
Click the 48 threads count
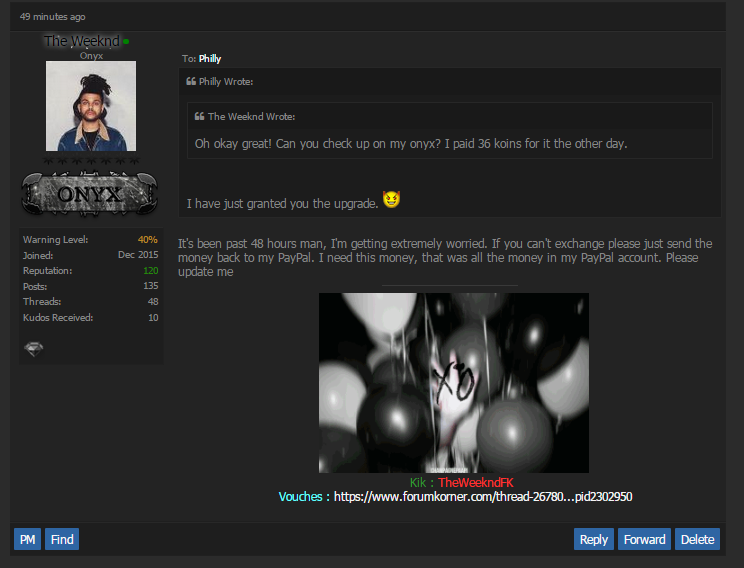coord(153,301)
